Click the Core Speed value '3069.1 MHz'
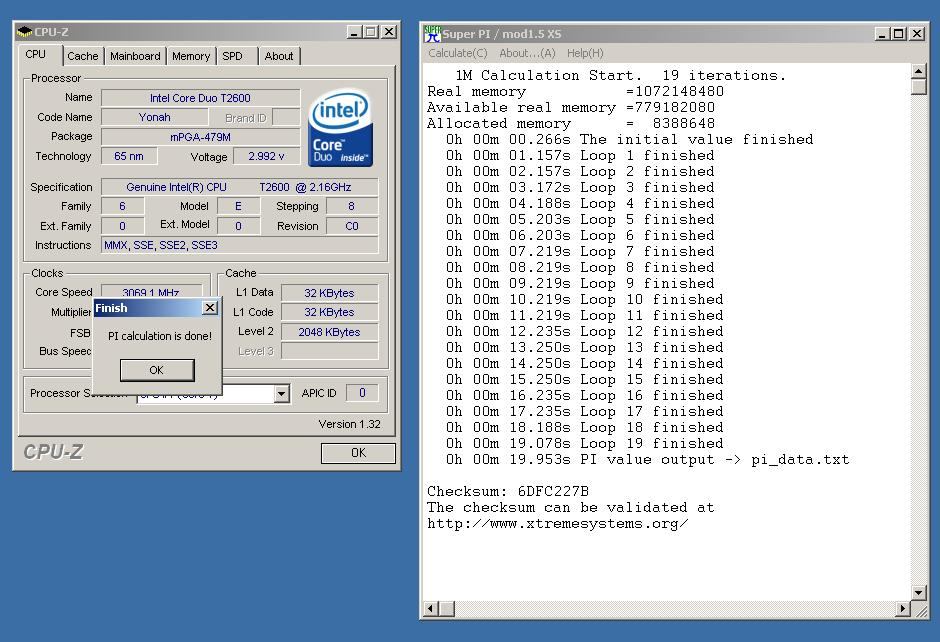 151,291
